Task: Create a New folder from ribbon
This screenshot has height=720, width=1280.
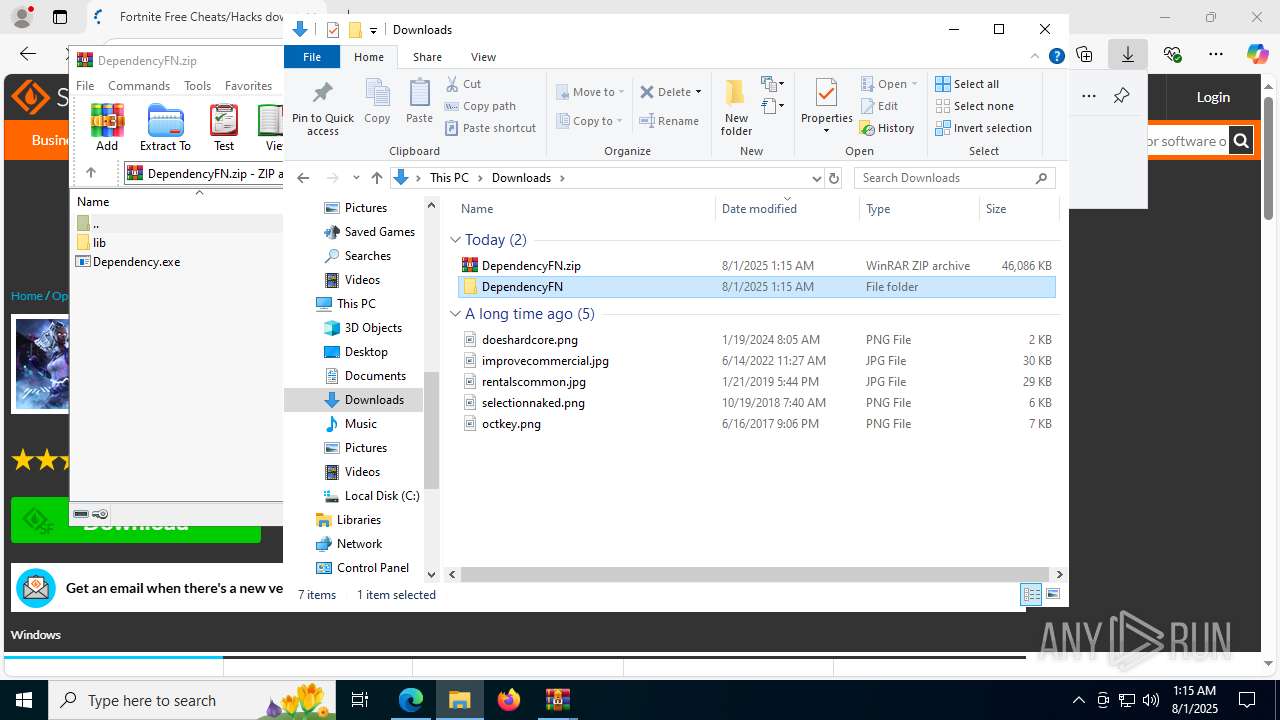Action: (x=736, y=108)
